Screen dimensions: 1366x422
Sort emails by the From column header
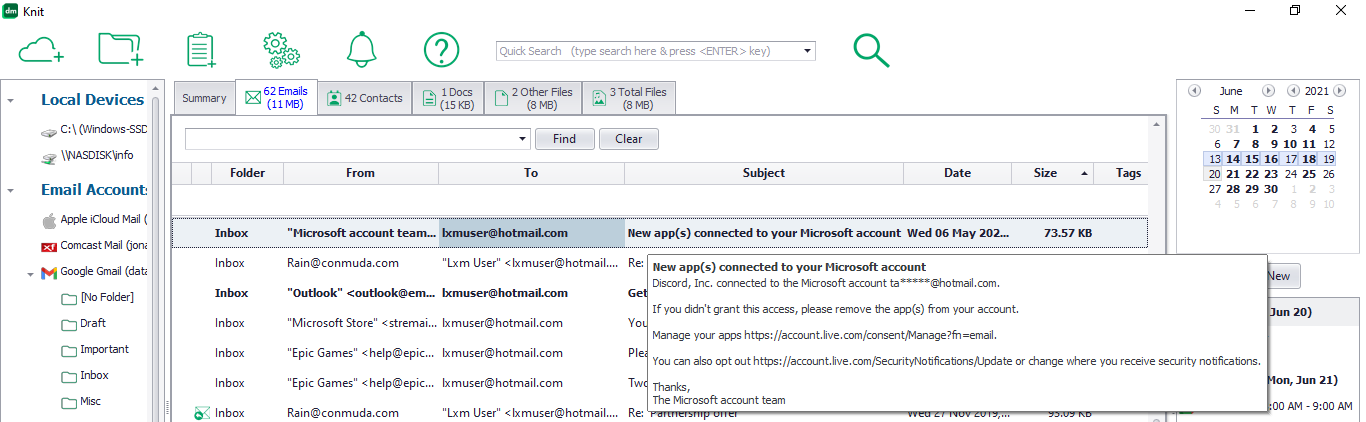point(360,173)
